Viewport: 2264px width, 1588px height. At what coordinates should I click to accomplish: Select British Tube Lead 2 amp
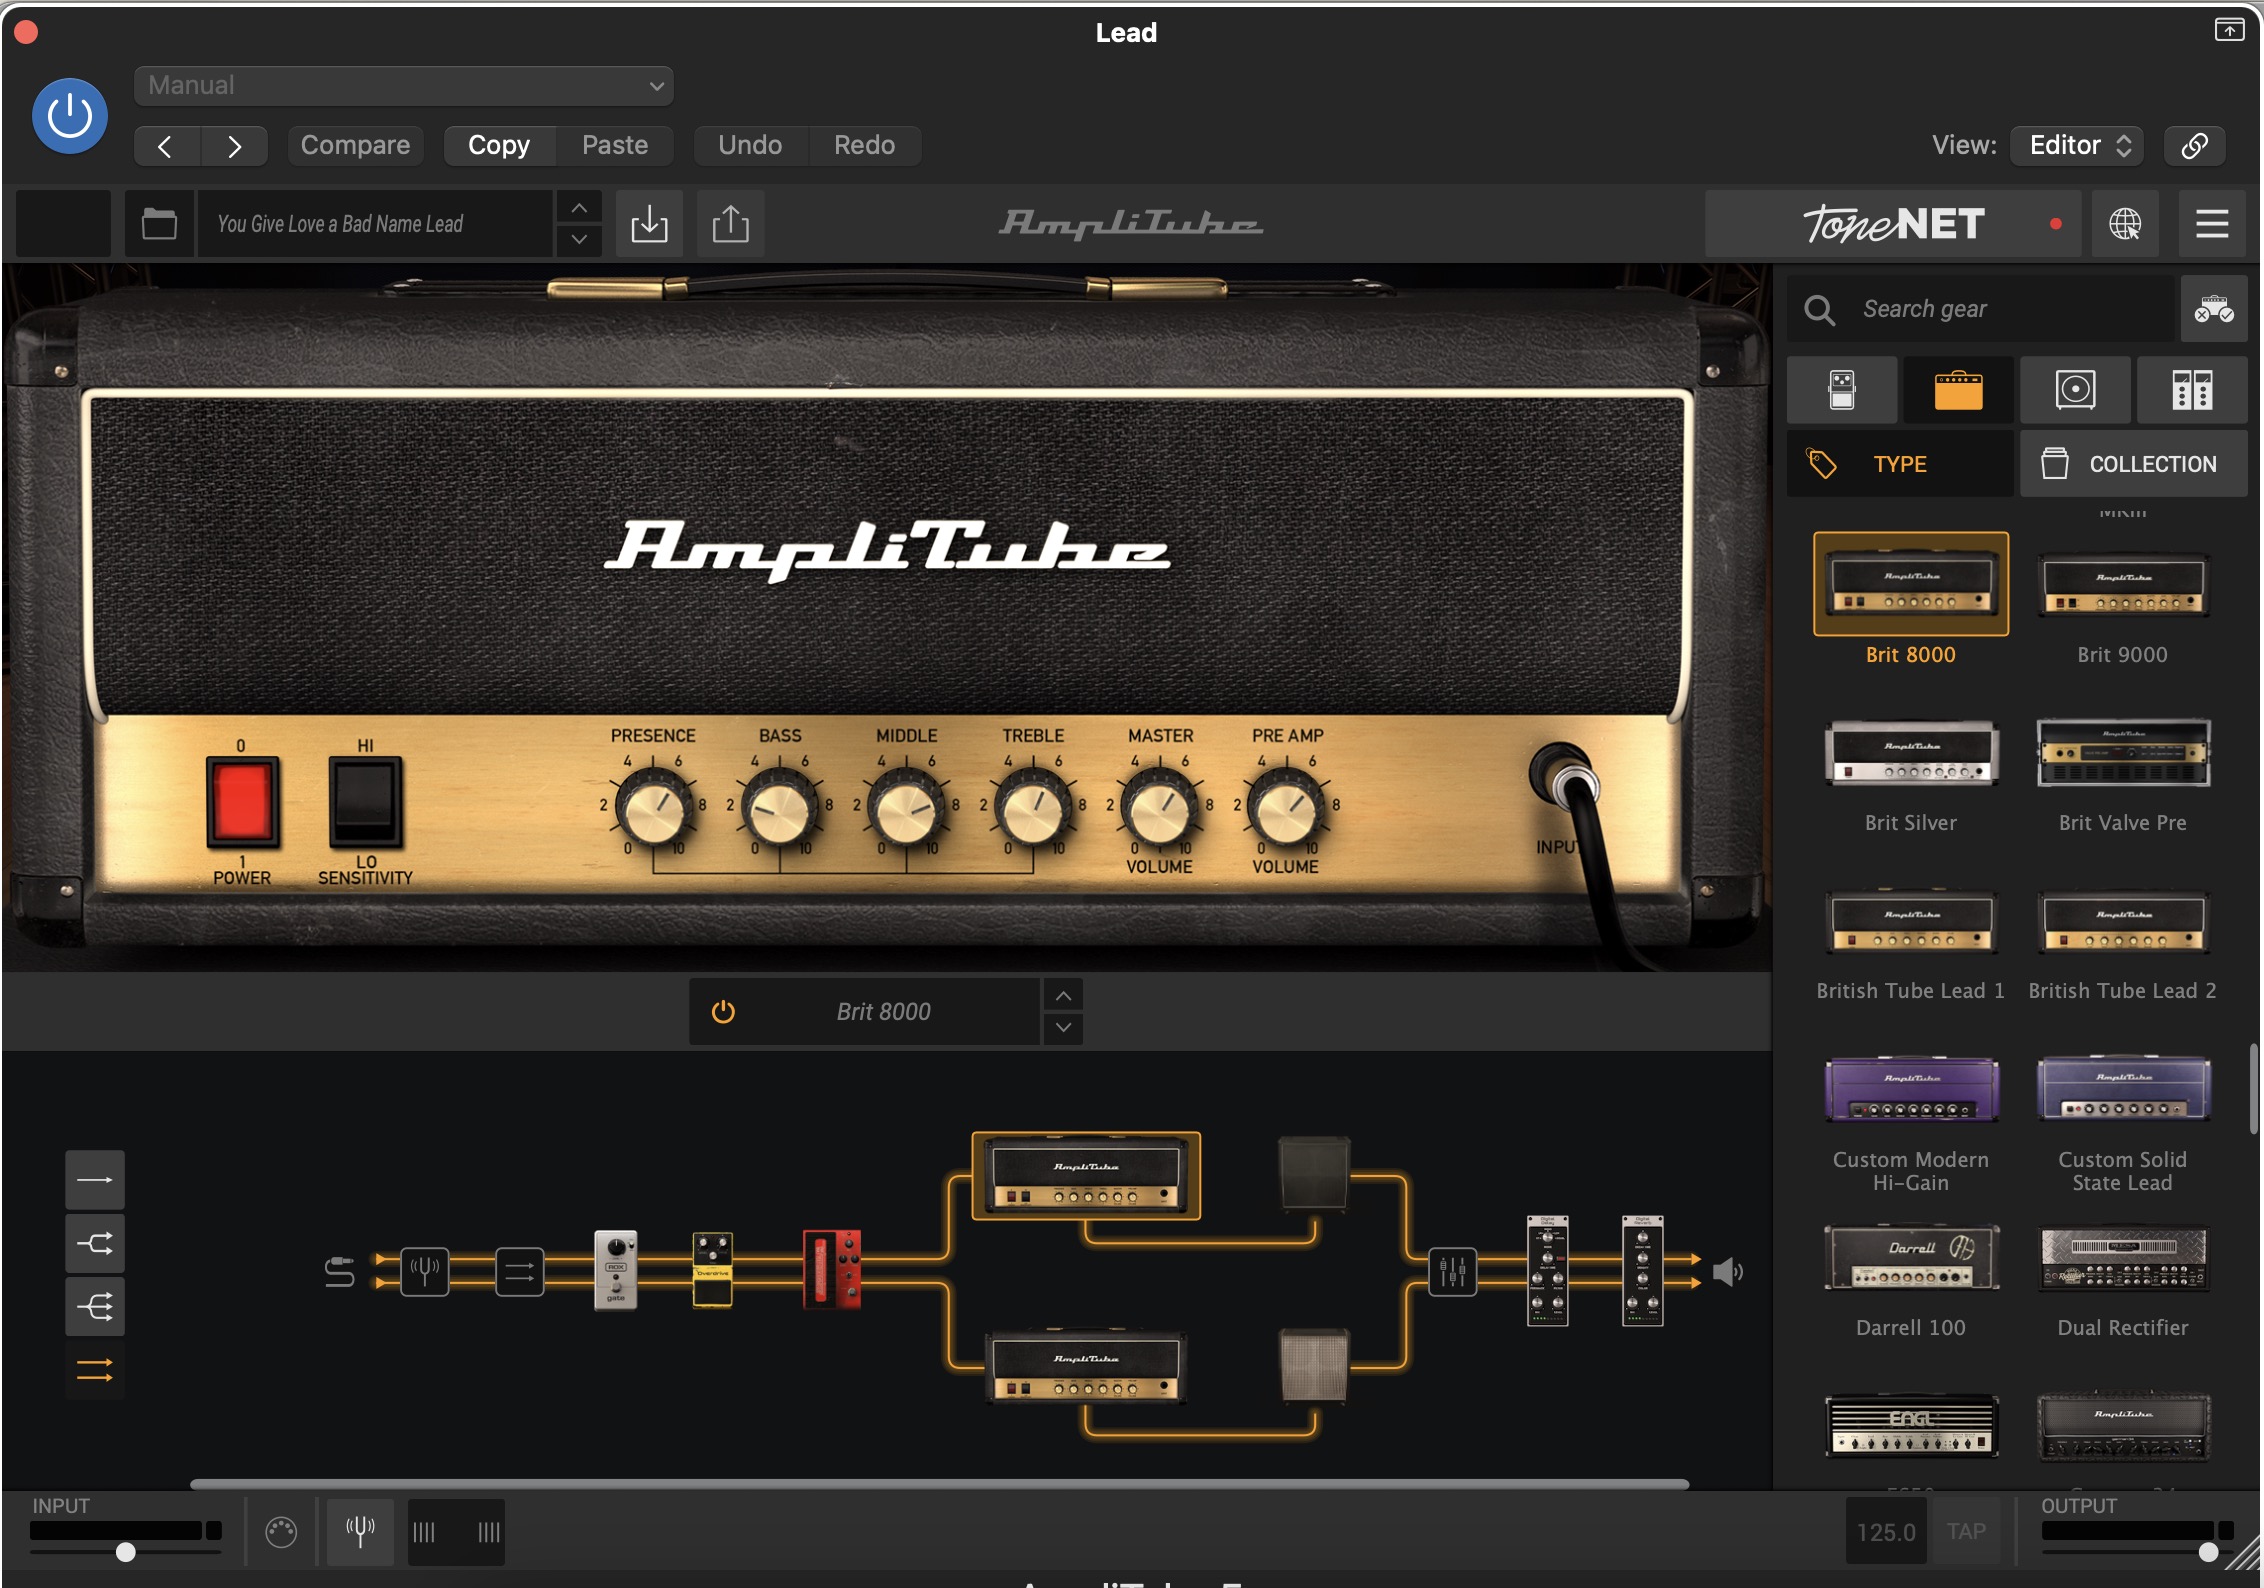tap(2123, 921)
